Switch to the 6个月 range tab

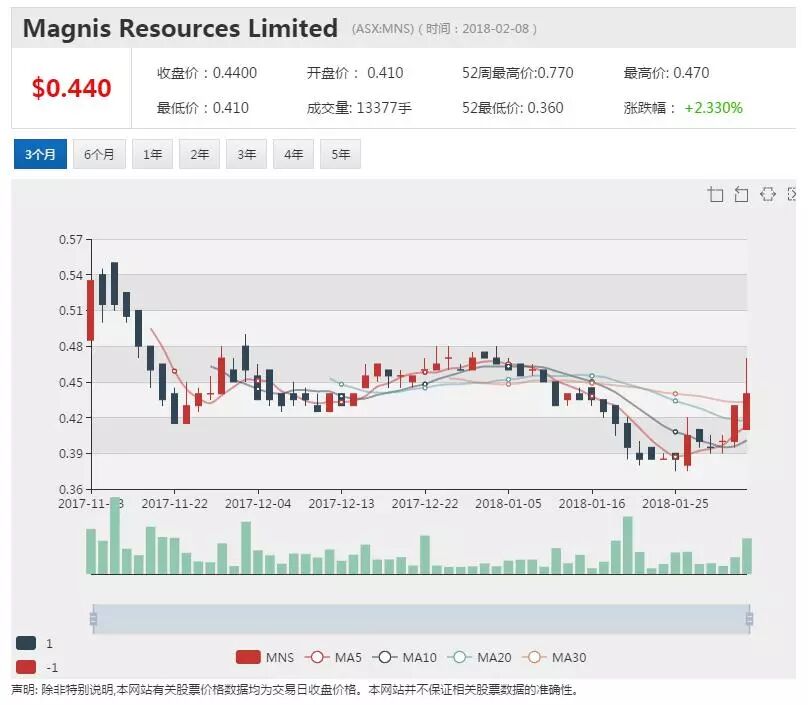(99, 154)
